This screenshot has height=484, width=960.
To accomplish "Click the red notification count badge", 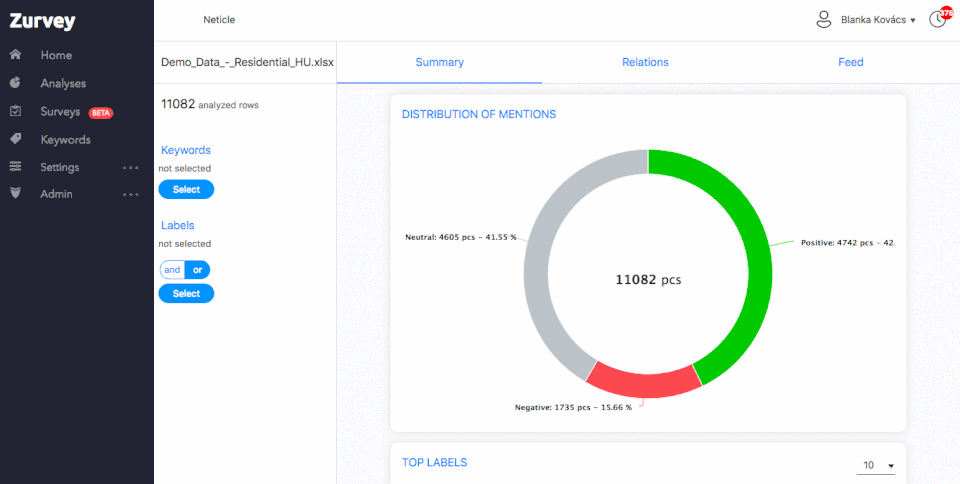I will click(947, 13).
